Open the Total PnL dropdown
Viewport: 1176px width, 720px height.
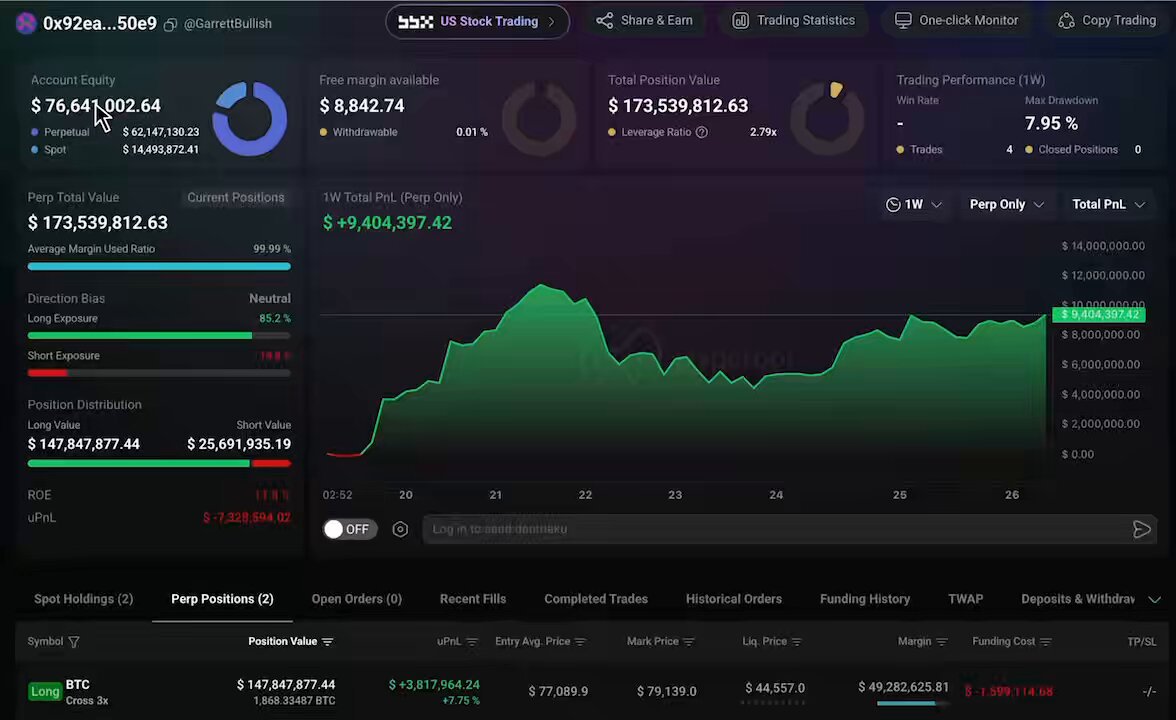[1108, 205]
